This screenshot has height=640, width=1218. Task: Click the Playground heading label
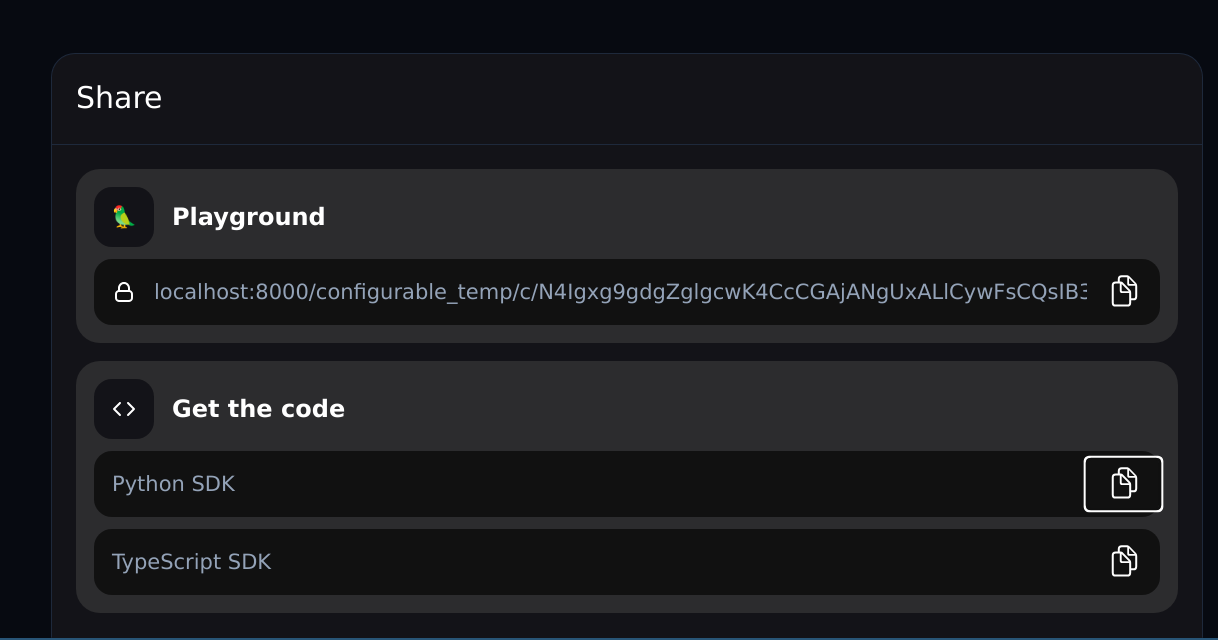pyautogui.click(x=248, y=216)
